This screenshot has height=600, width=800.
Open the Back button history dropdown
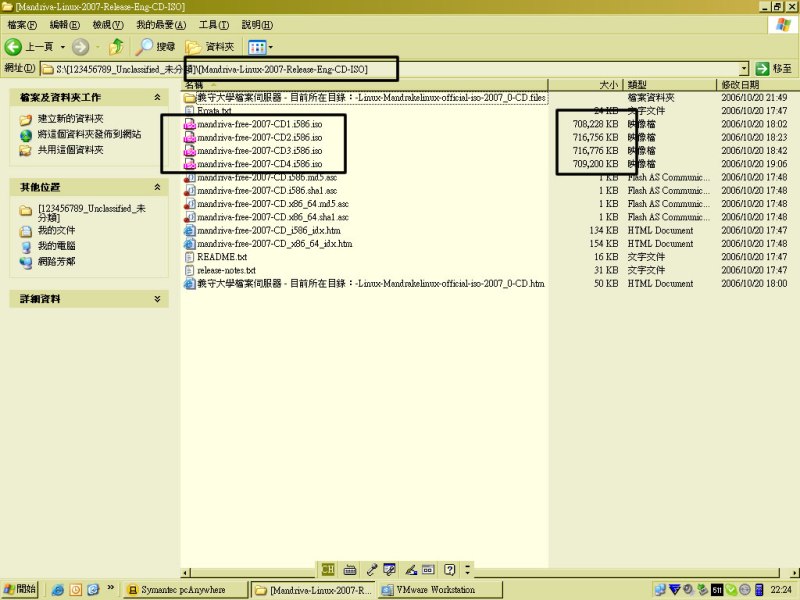63,47
